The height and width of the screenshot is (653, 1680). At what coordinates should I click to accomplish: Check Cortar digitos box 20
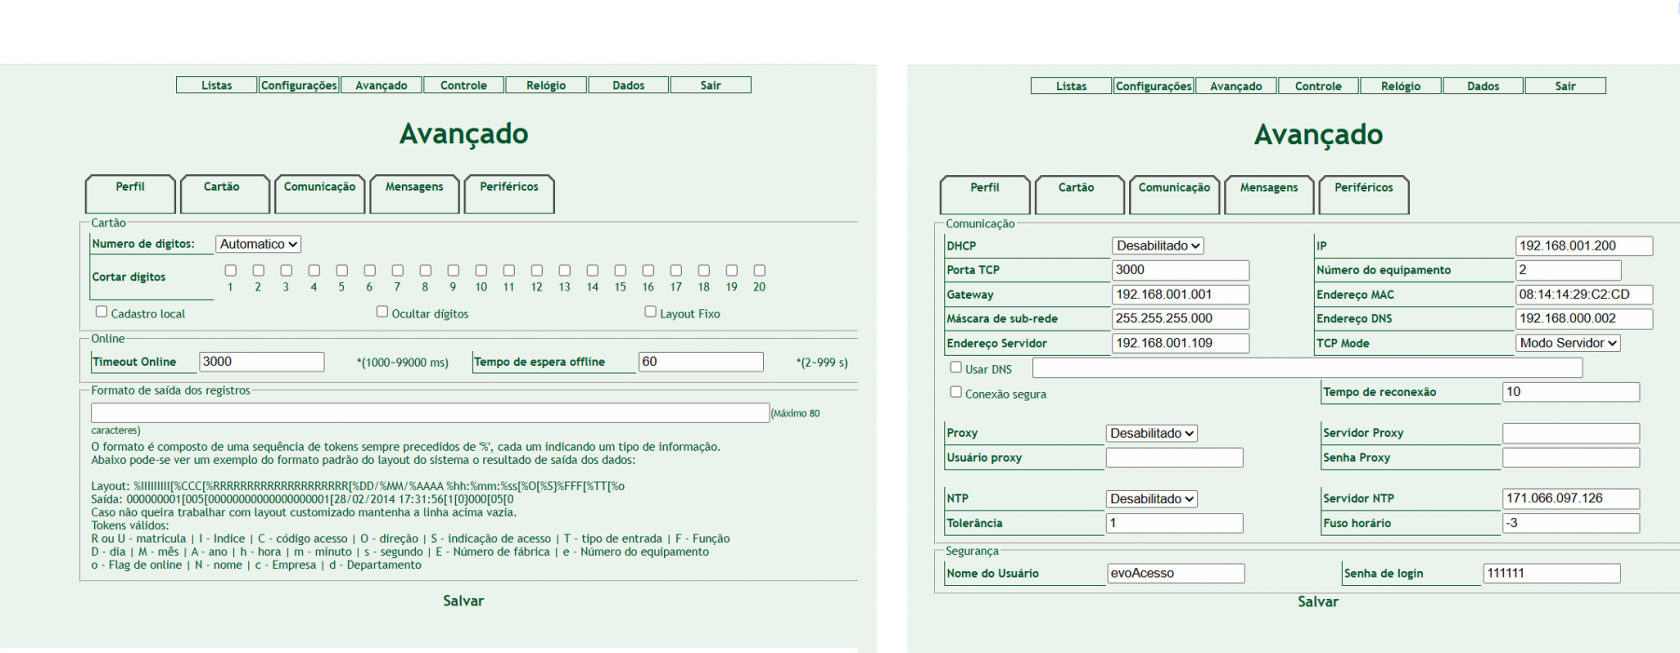760,270
